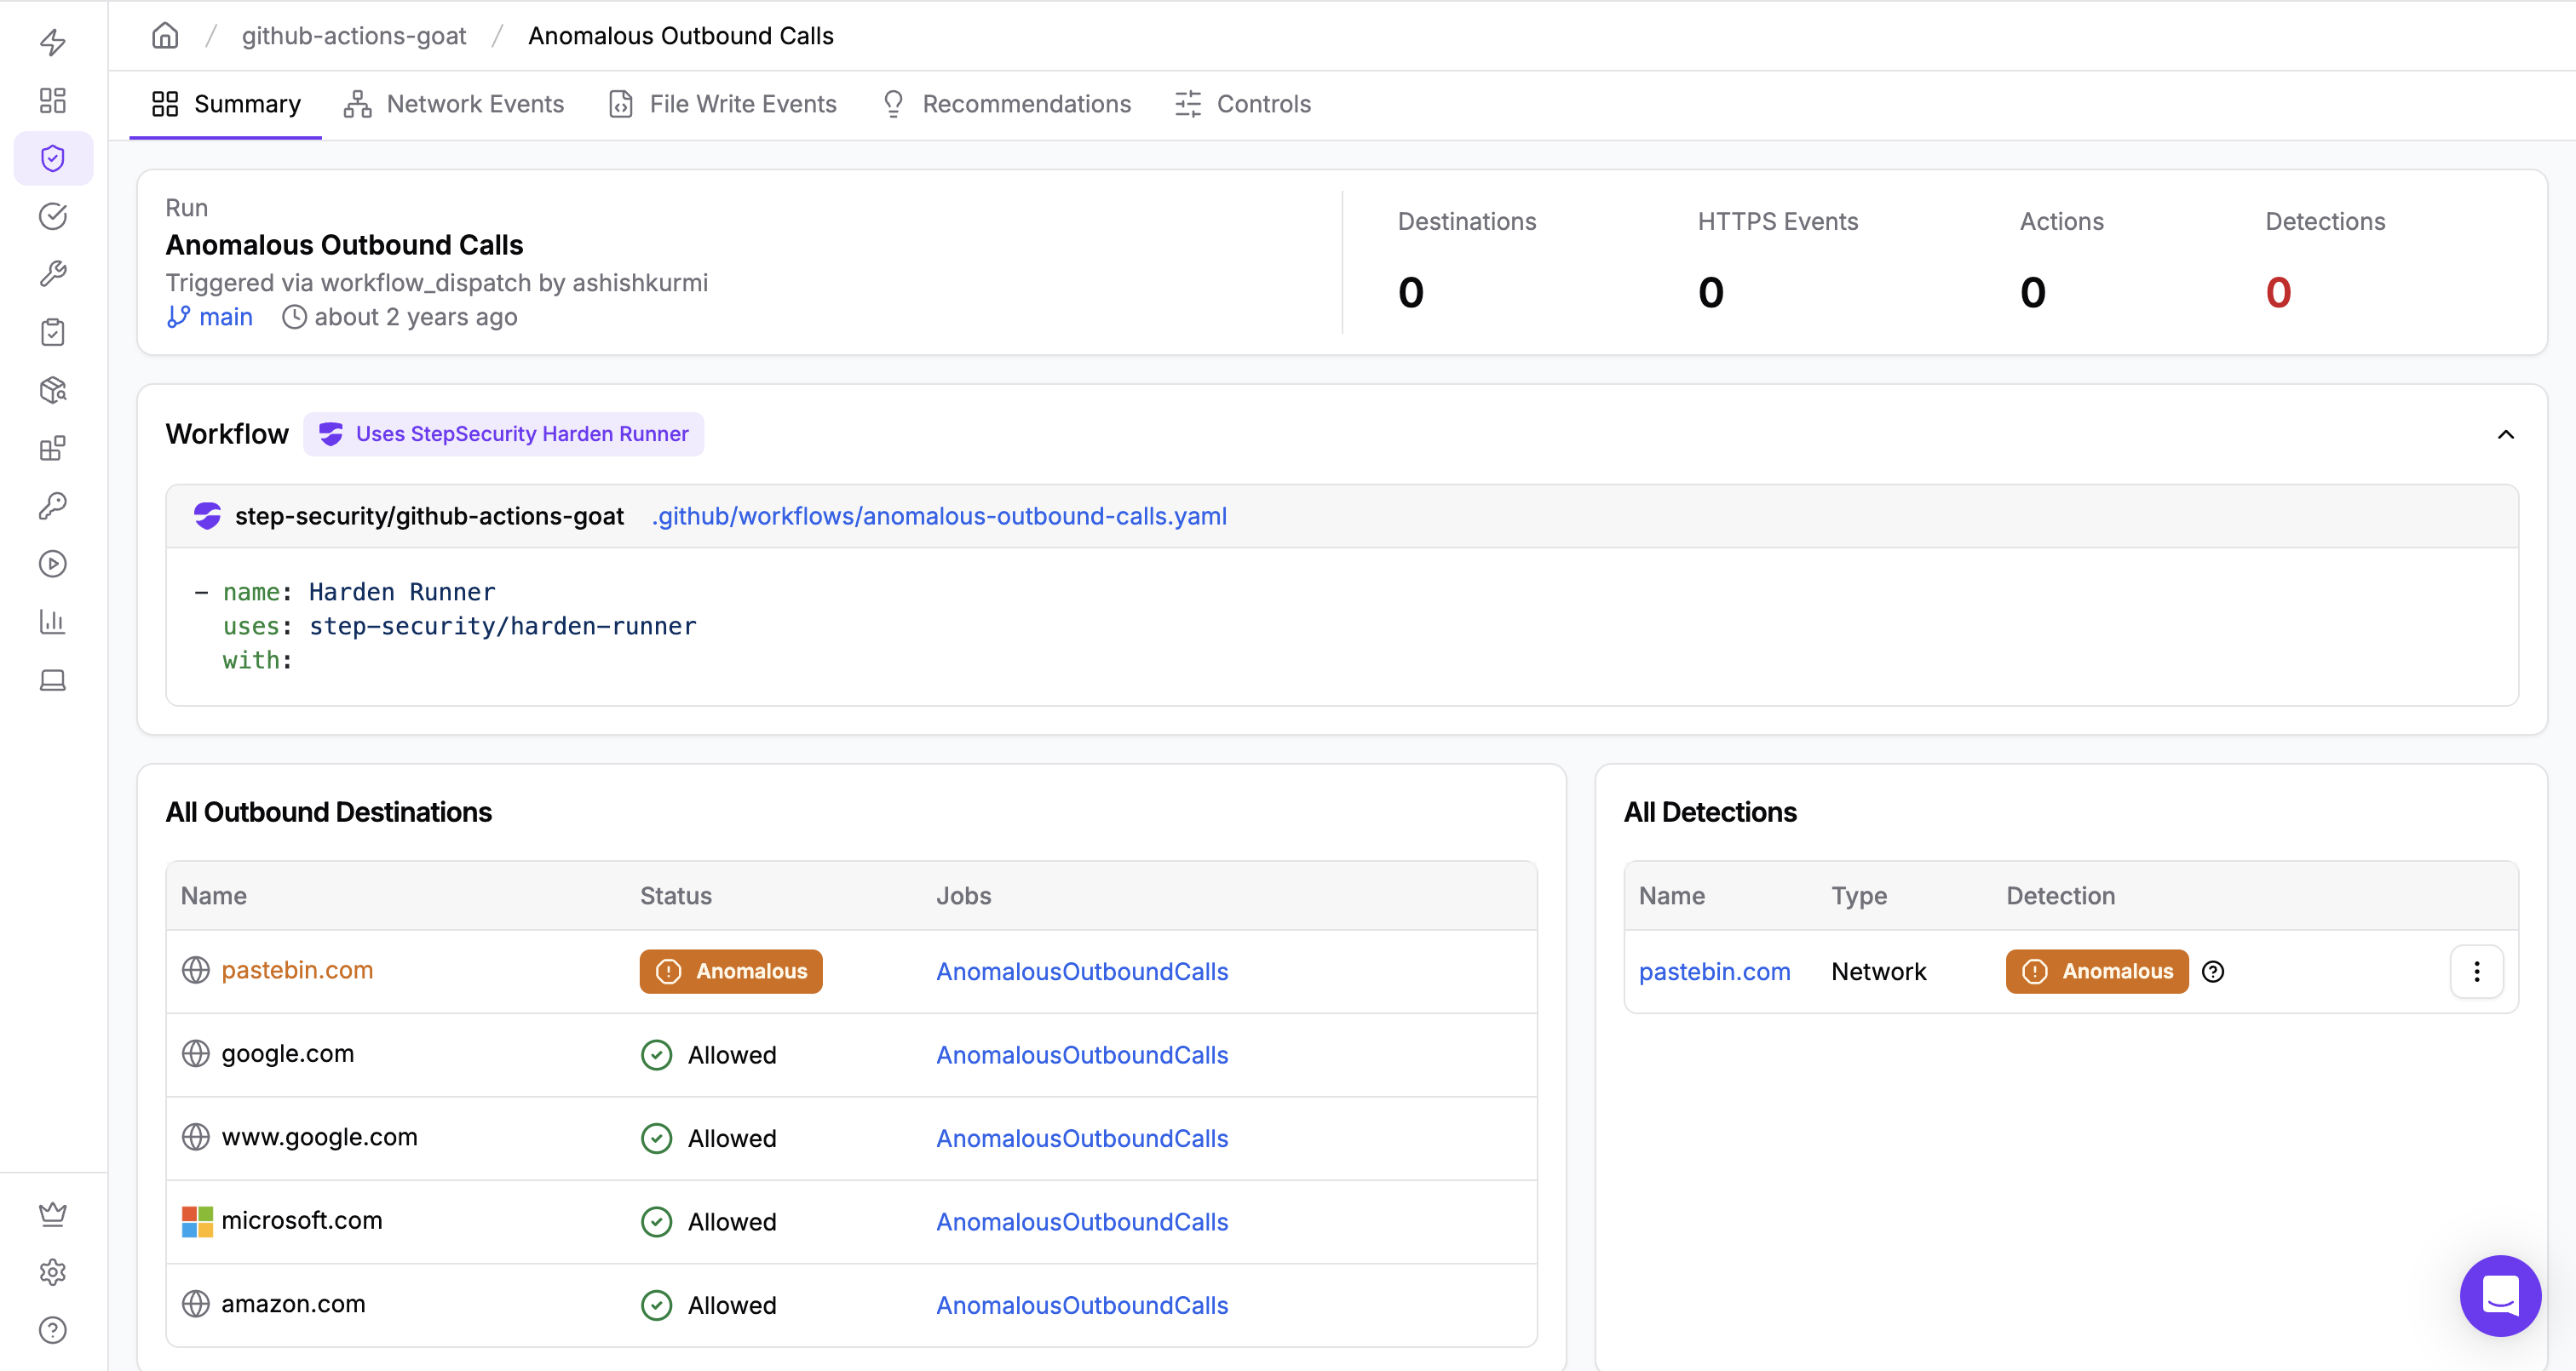Screen dimensions: 2576x1371
Task: Click the home icon in breadcrumb
Action: (x=165, y=36)
